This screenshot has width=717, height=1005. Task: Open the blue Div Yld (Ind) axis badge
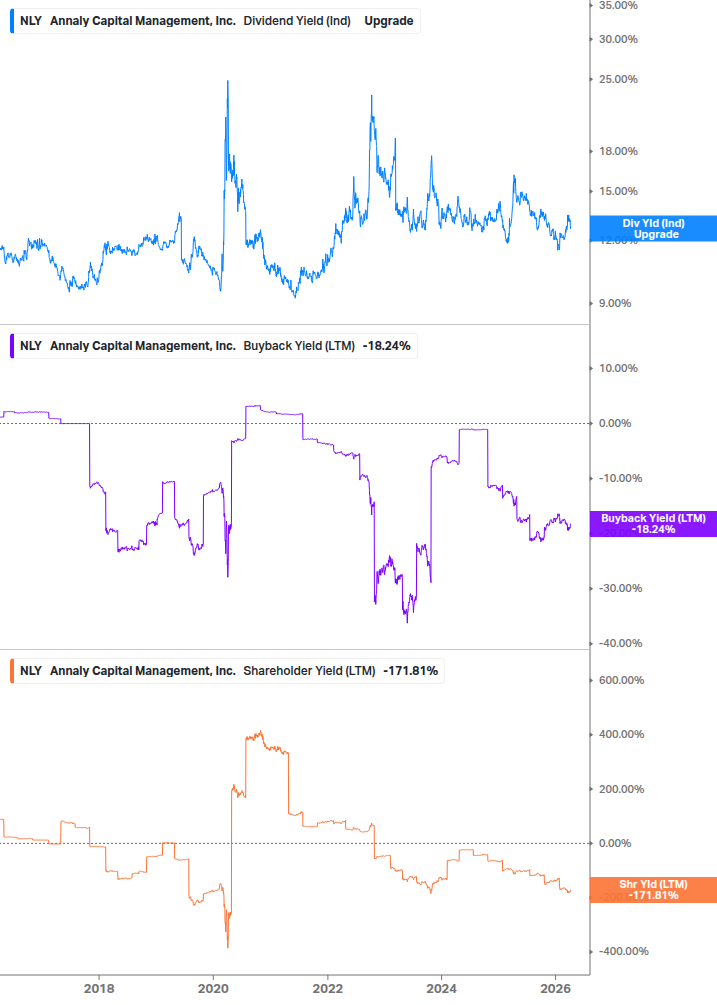653,228
